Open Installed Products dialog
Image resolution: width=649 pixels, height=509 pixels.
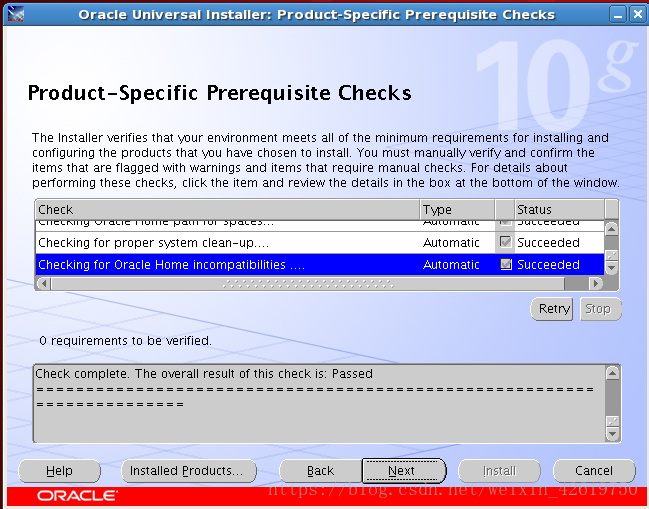click(x=189, y=471)
